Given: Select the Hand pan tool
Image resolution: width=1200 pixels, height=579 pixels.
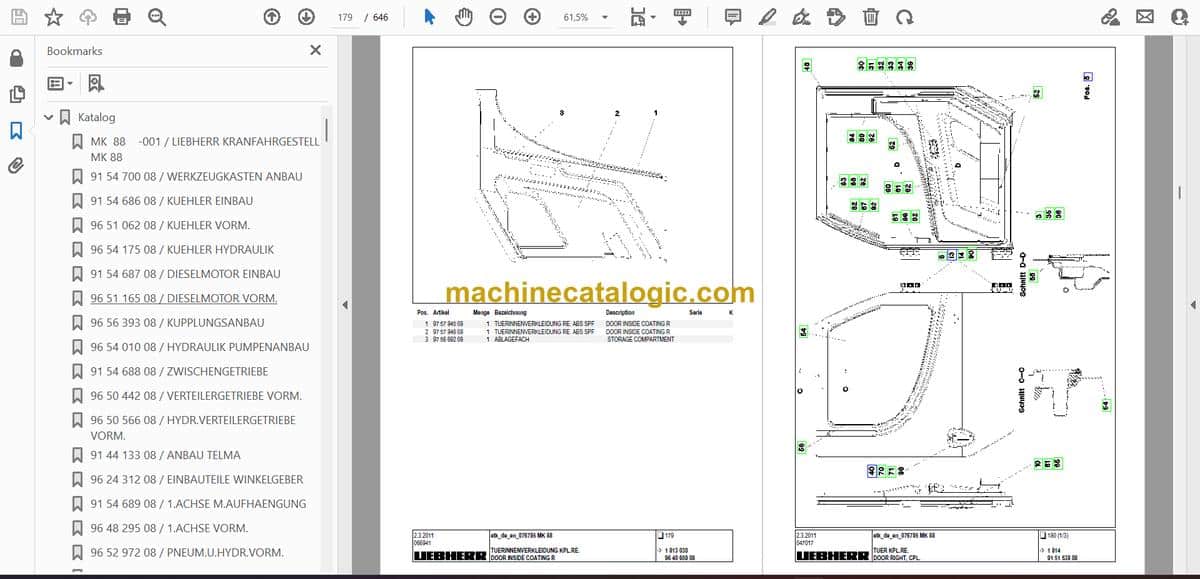Looking at the screenshot, I should coord(463,17).
